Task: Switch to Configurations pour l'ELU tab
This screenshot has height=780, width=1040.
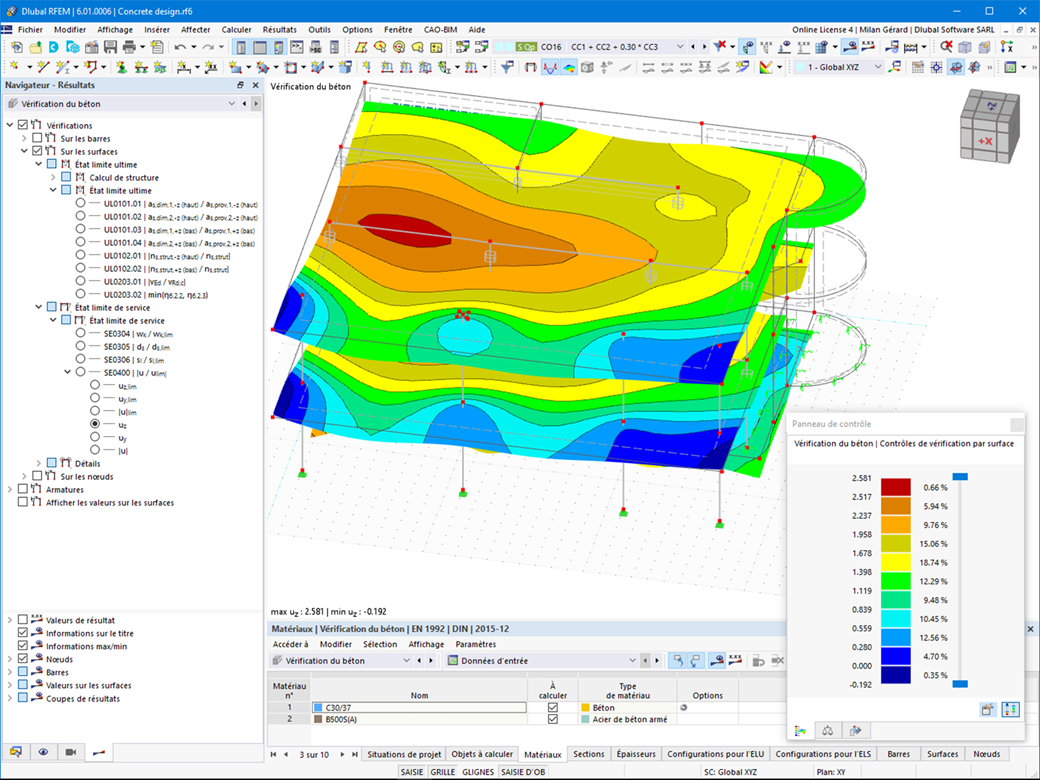Action: coord(715,754)
